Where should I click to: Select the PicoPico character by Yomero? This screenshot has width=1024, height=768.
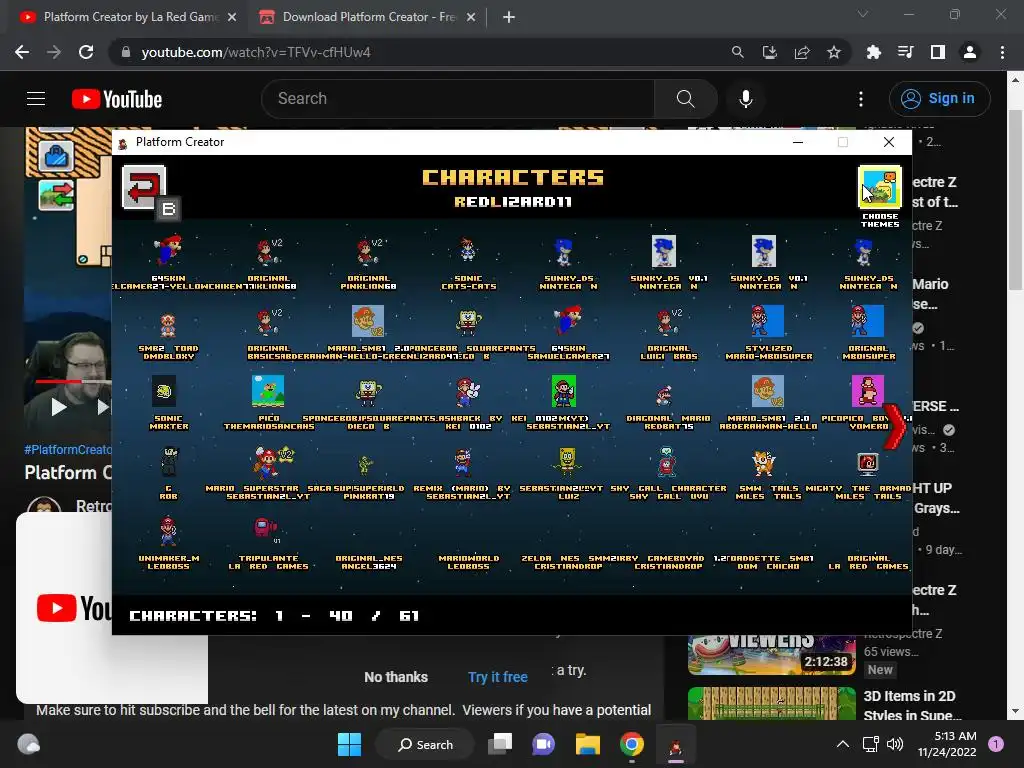coord(867,391)
